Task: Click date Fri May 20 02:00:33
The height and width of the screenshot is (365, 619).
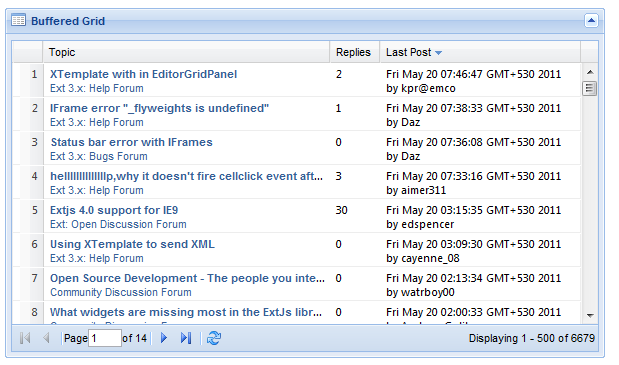Action: 474,312
